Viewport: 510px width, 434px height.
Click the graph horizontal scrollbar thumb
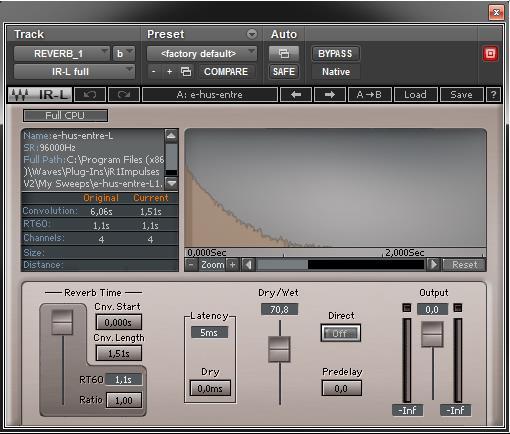283,265
